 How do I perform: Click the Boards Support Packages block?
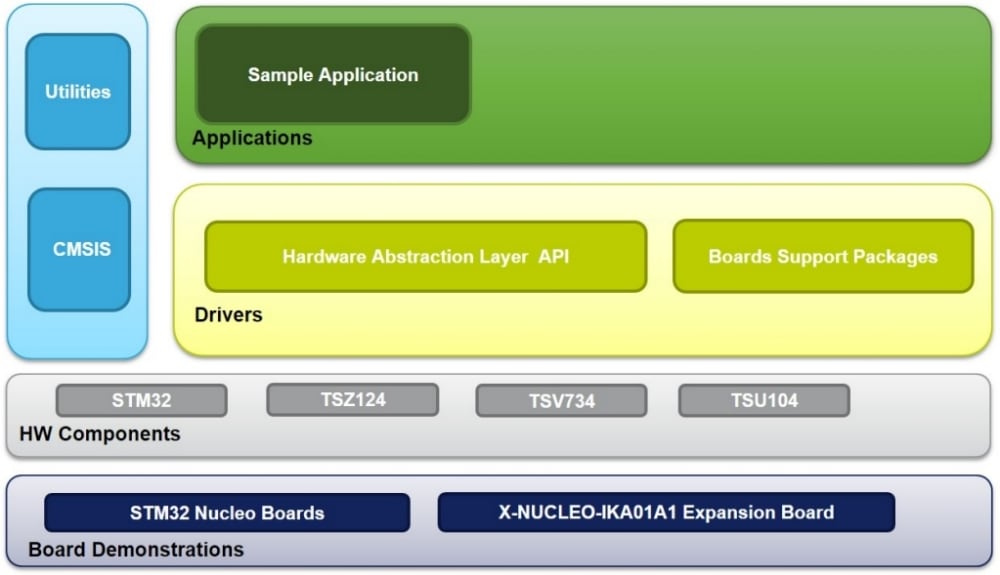coord(822,257)
